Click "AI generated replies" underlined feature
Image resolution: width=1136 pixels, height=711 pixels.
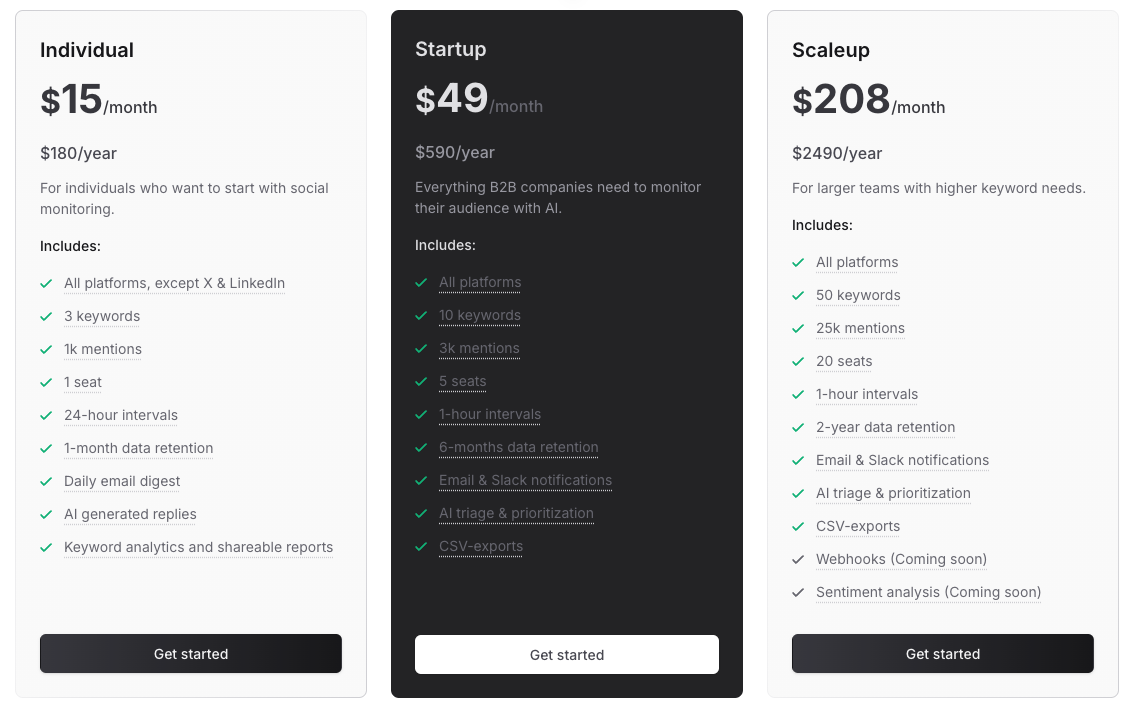(x=130, y=515)
